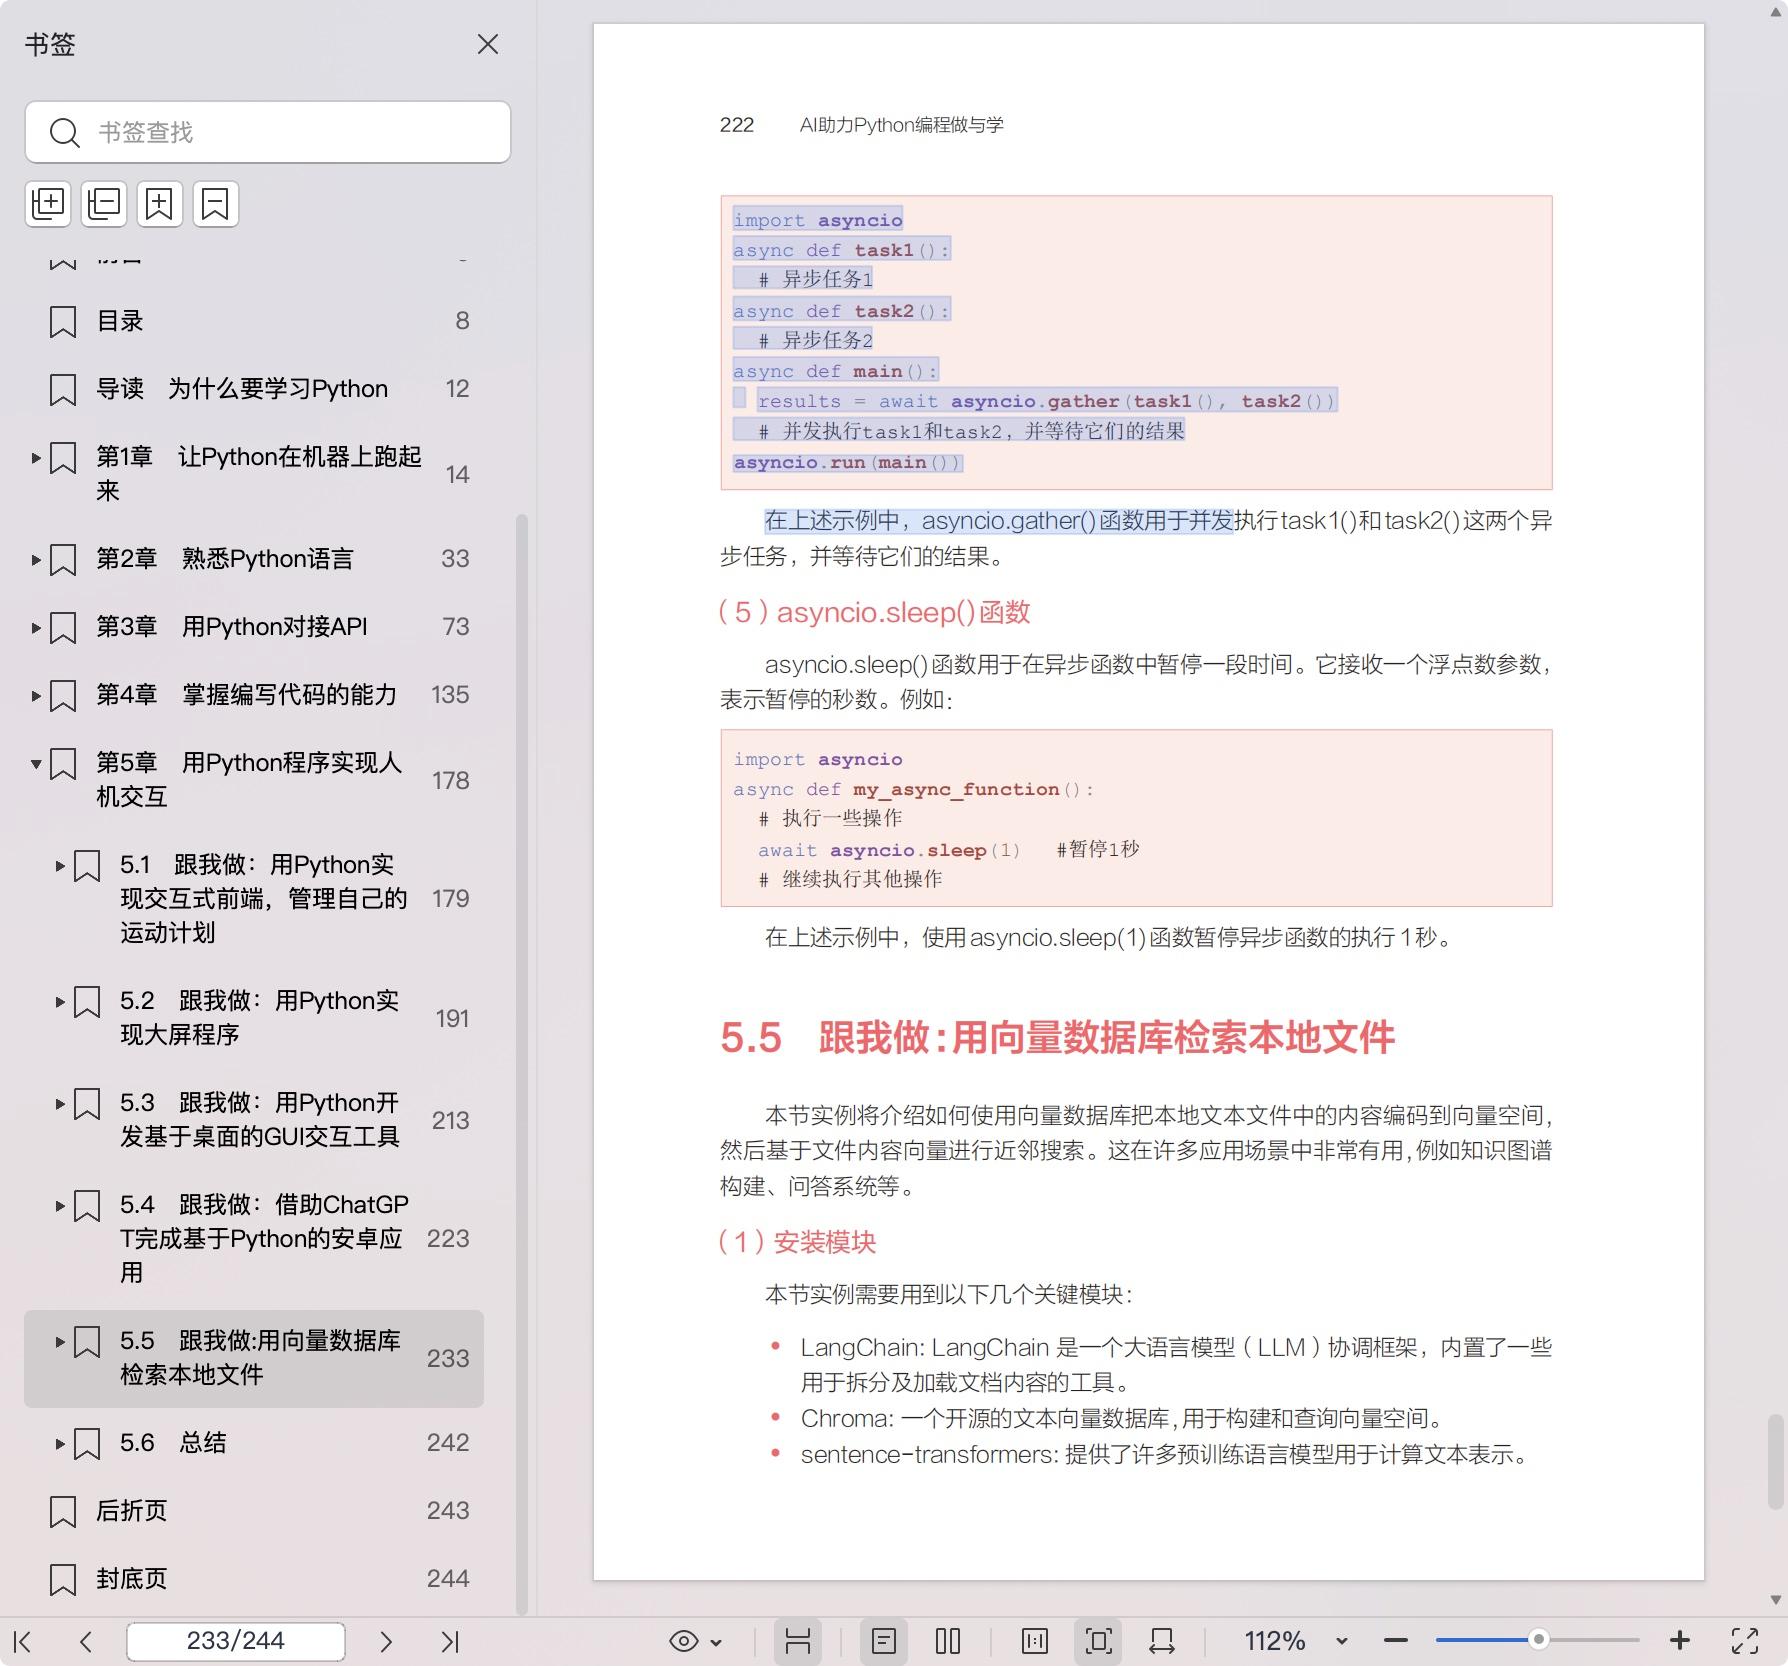Expand section 5.3 bookmark arrow

(60, 1104)
